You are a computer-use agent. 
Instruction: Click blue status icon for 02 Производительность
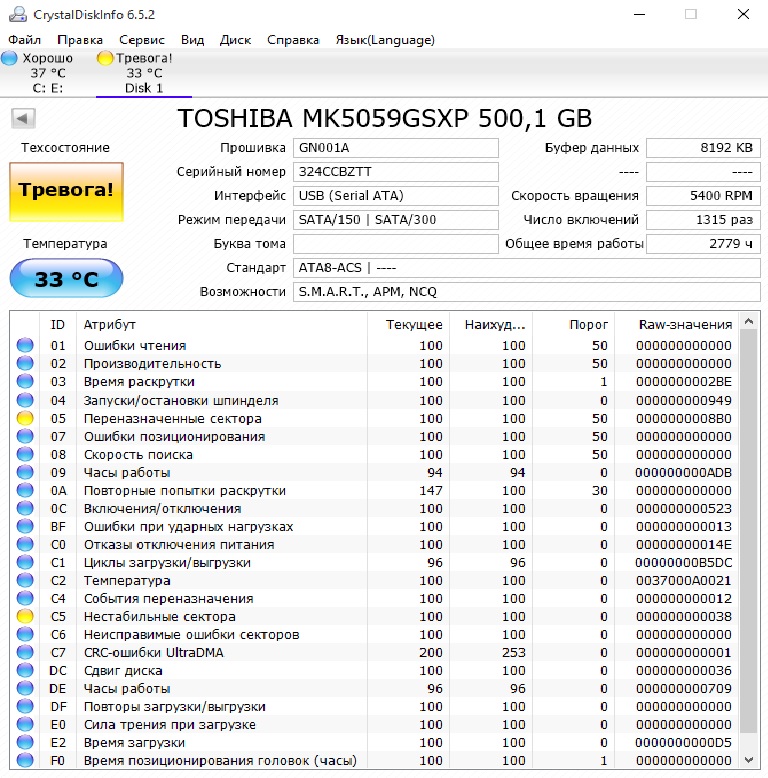click(25, 363)
